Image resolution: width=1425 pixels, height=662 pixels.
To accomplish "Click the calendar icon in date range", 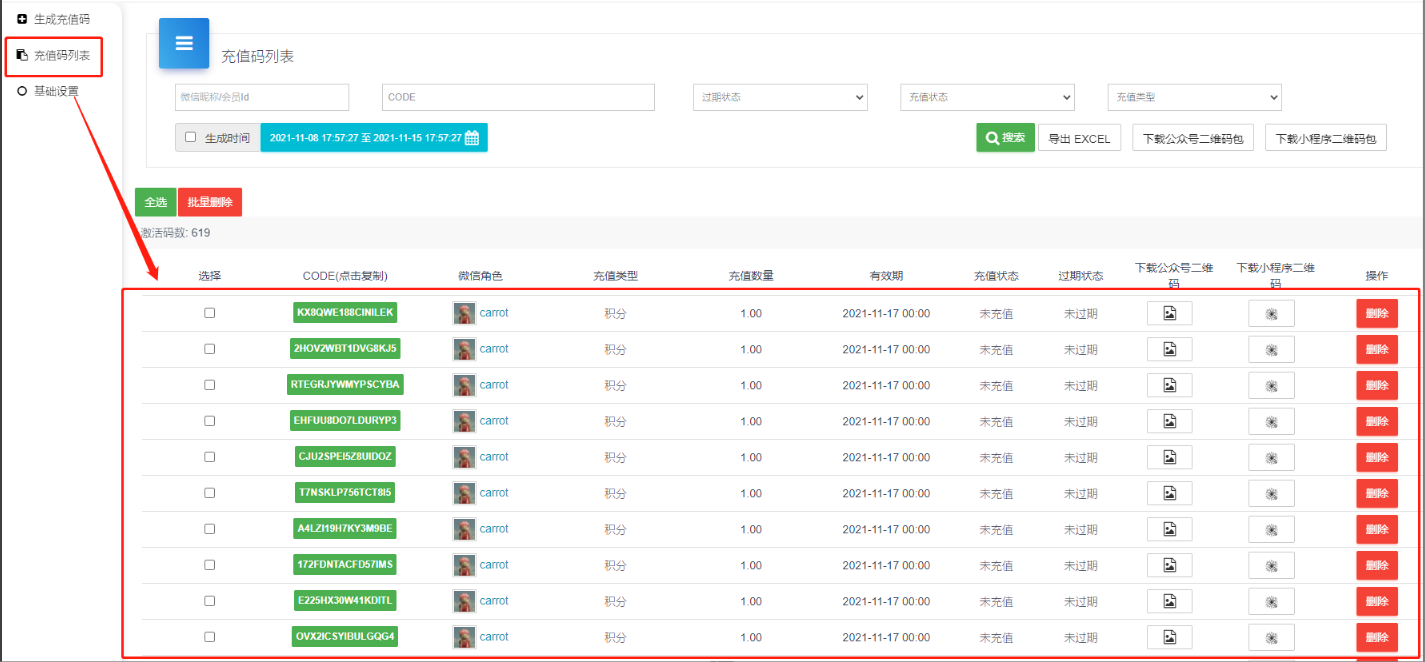I will tap(472, 138).
